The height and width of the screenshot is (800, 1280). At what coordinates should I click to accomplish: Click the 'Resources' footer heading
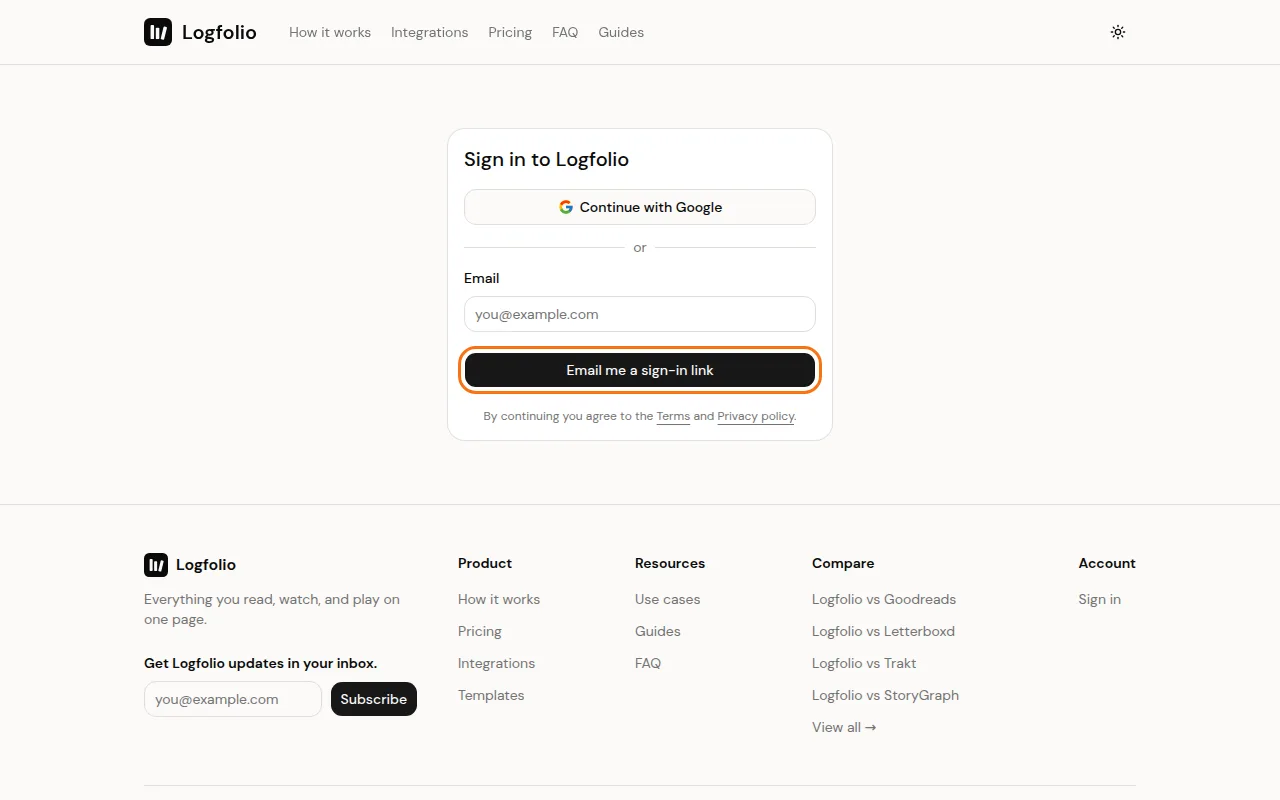tap(670, 563)
